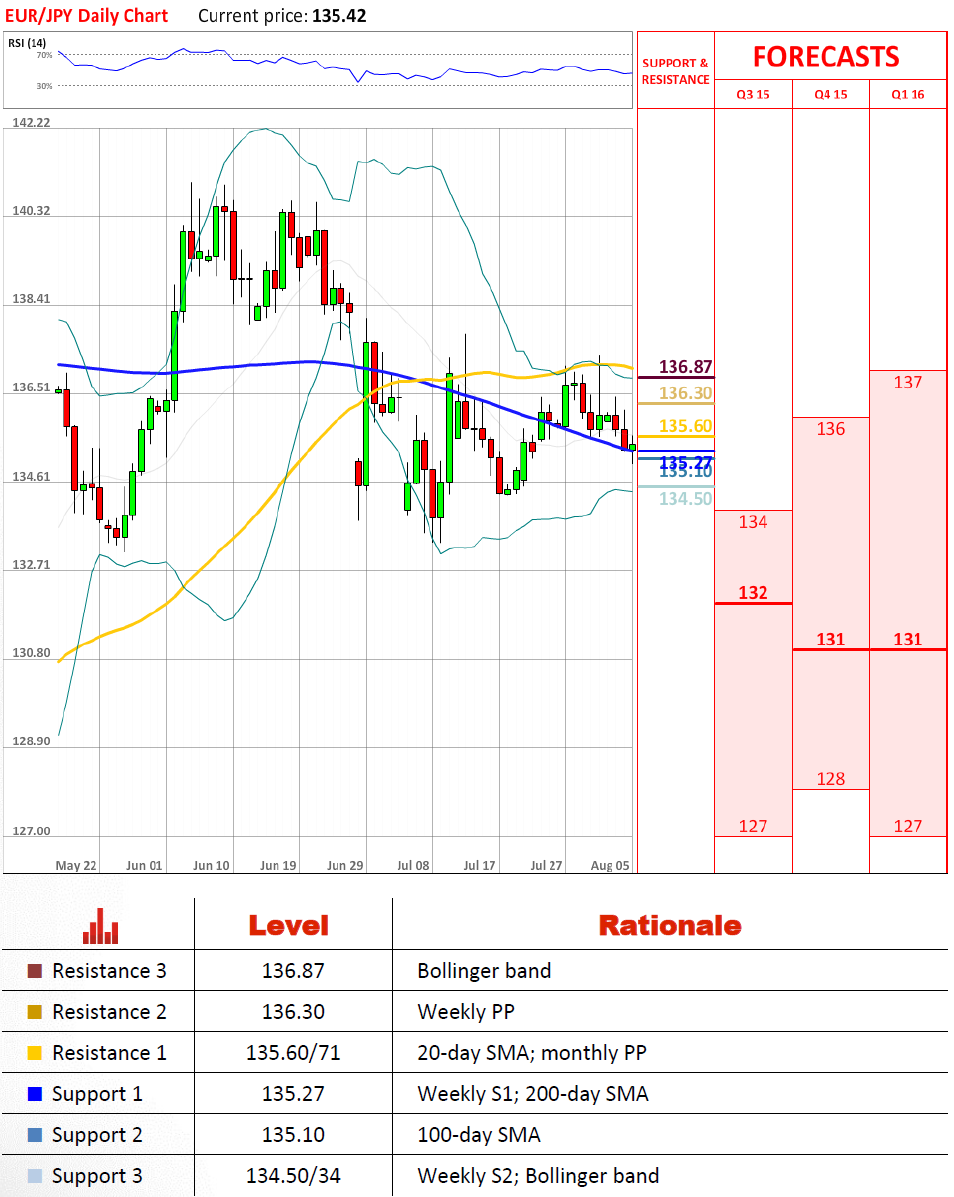Click the FORECASTS heading
Screen dimensions: 954x1197
coord(826,56)
